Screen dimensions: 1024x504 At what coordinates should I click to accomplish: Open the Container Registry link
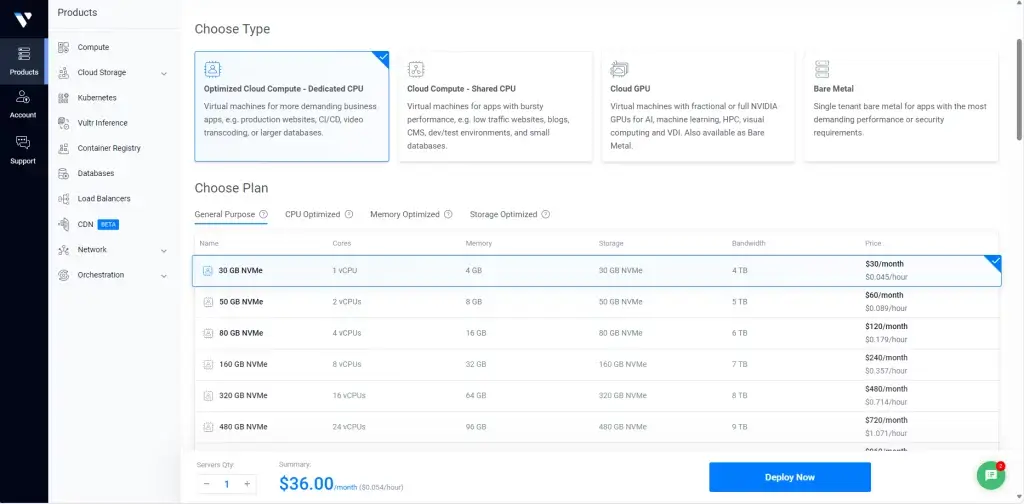click(x=109, y=148)
